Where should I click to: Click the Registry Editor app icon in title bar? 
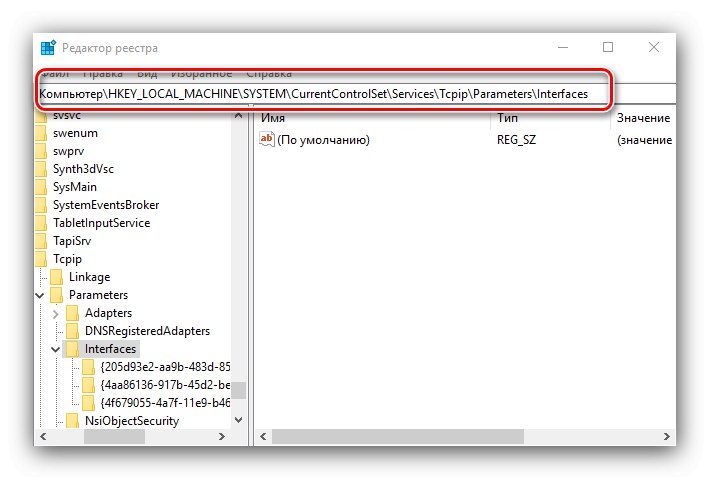[x=48, y=47]
